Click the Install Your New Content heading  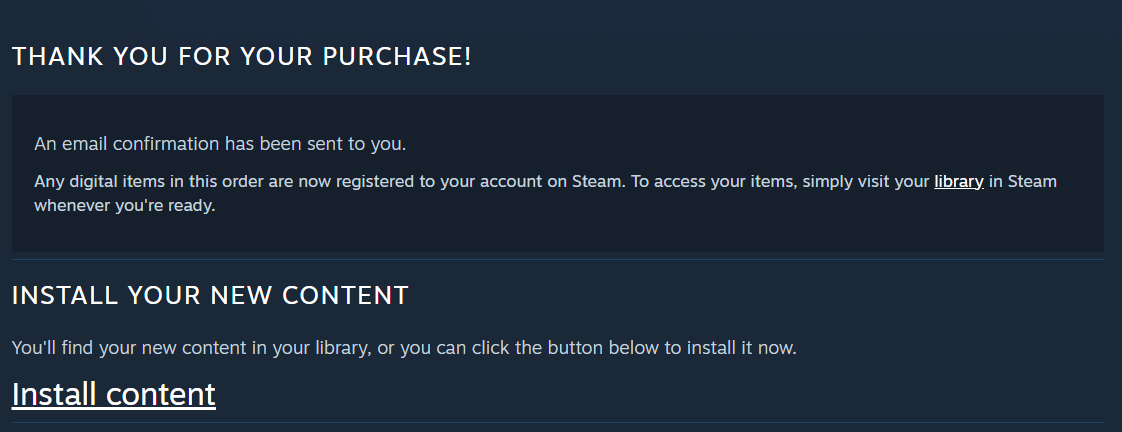pos(210,296)
